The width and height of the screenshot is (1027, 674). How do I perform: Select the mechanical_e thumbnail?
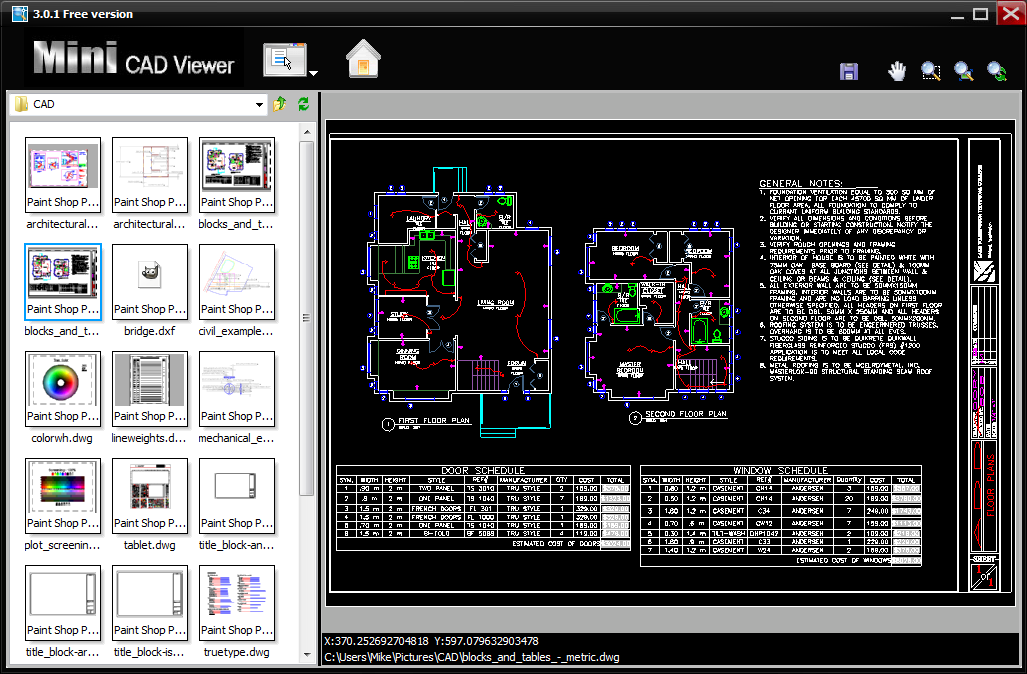[x=236, y=389]
